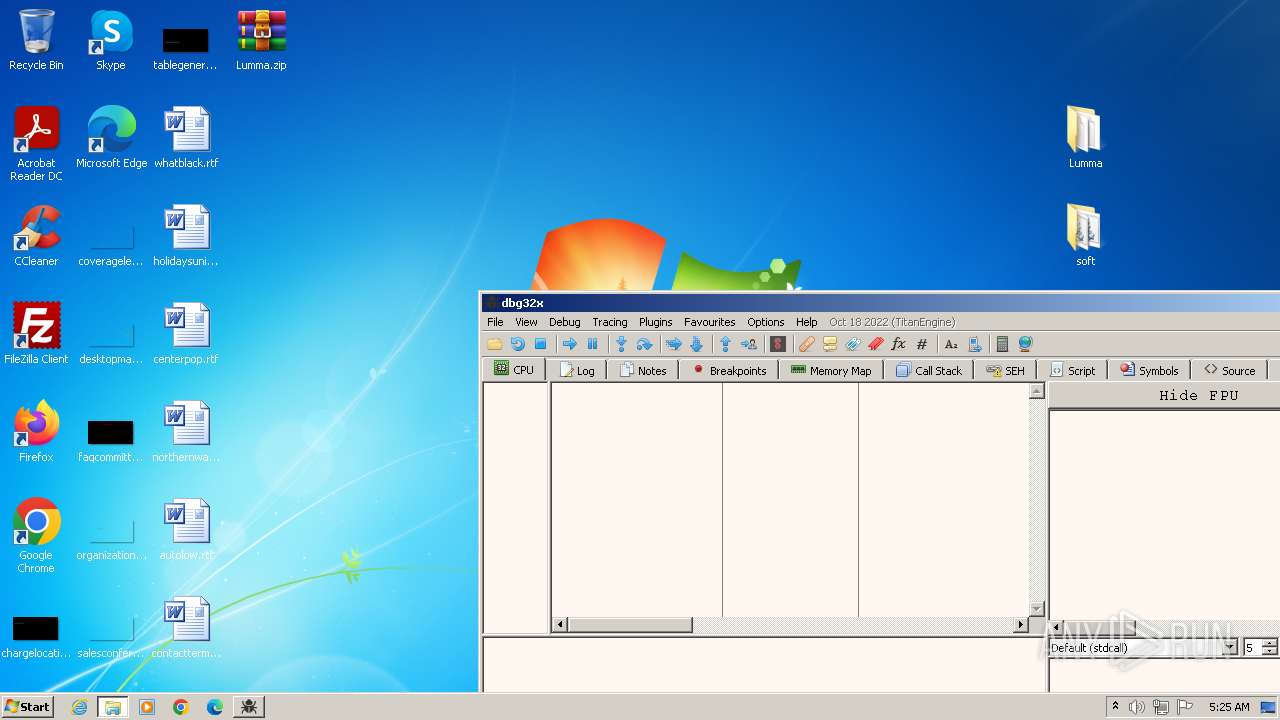Open the Variables hash icon

point(922,344)
